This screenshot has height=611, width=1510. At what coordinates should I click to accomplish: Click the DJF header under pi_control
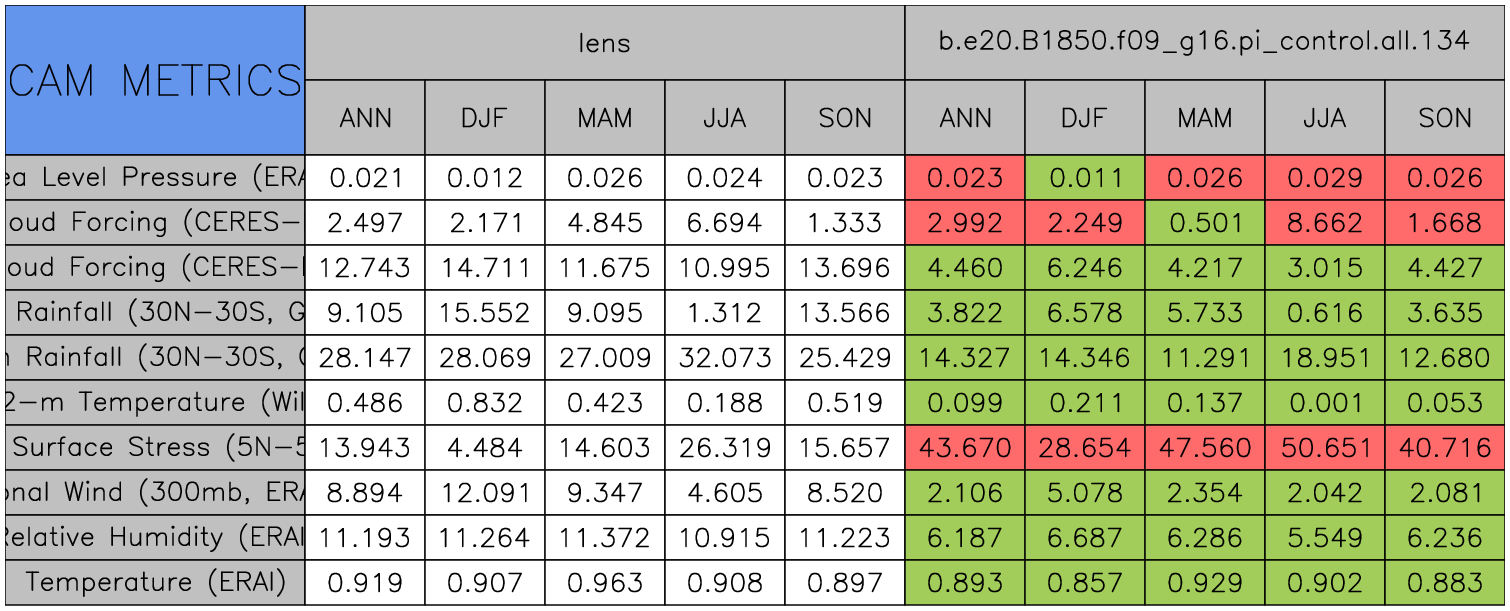click(1084, 118)
